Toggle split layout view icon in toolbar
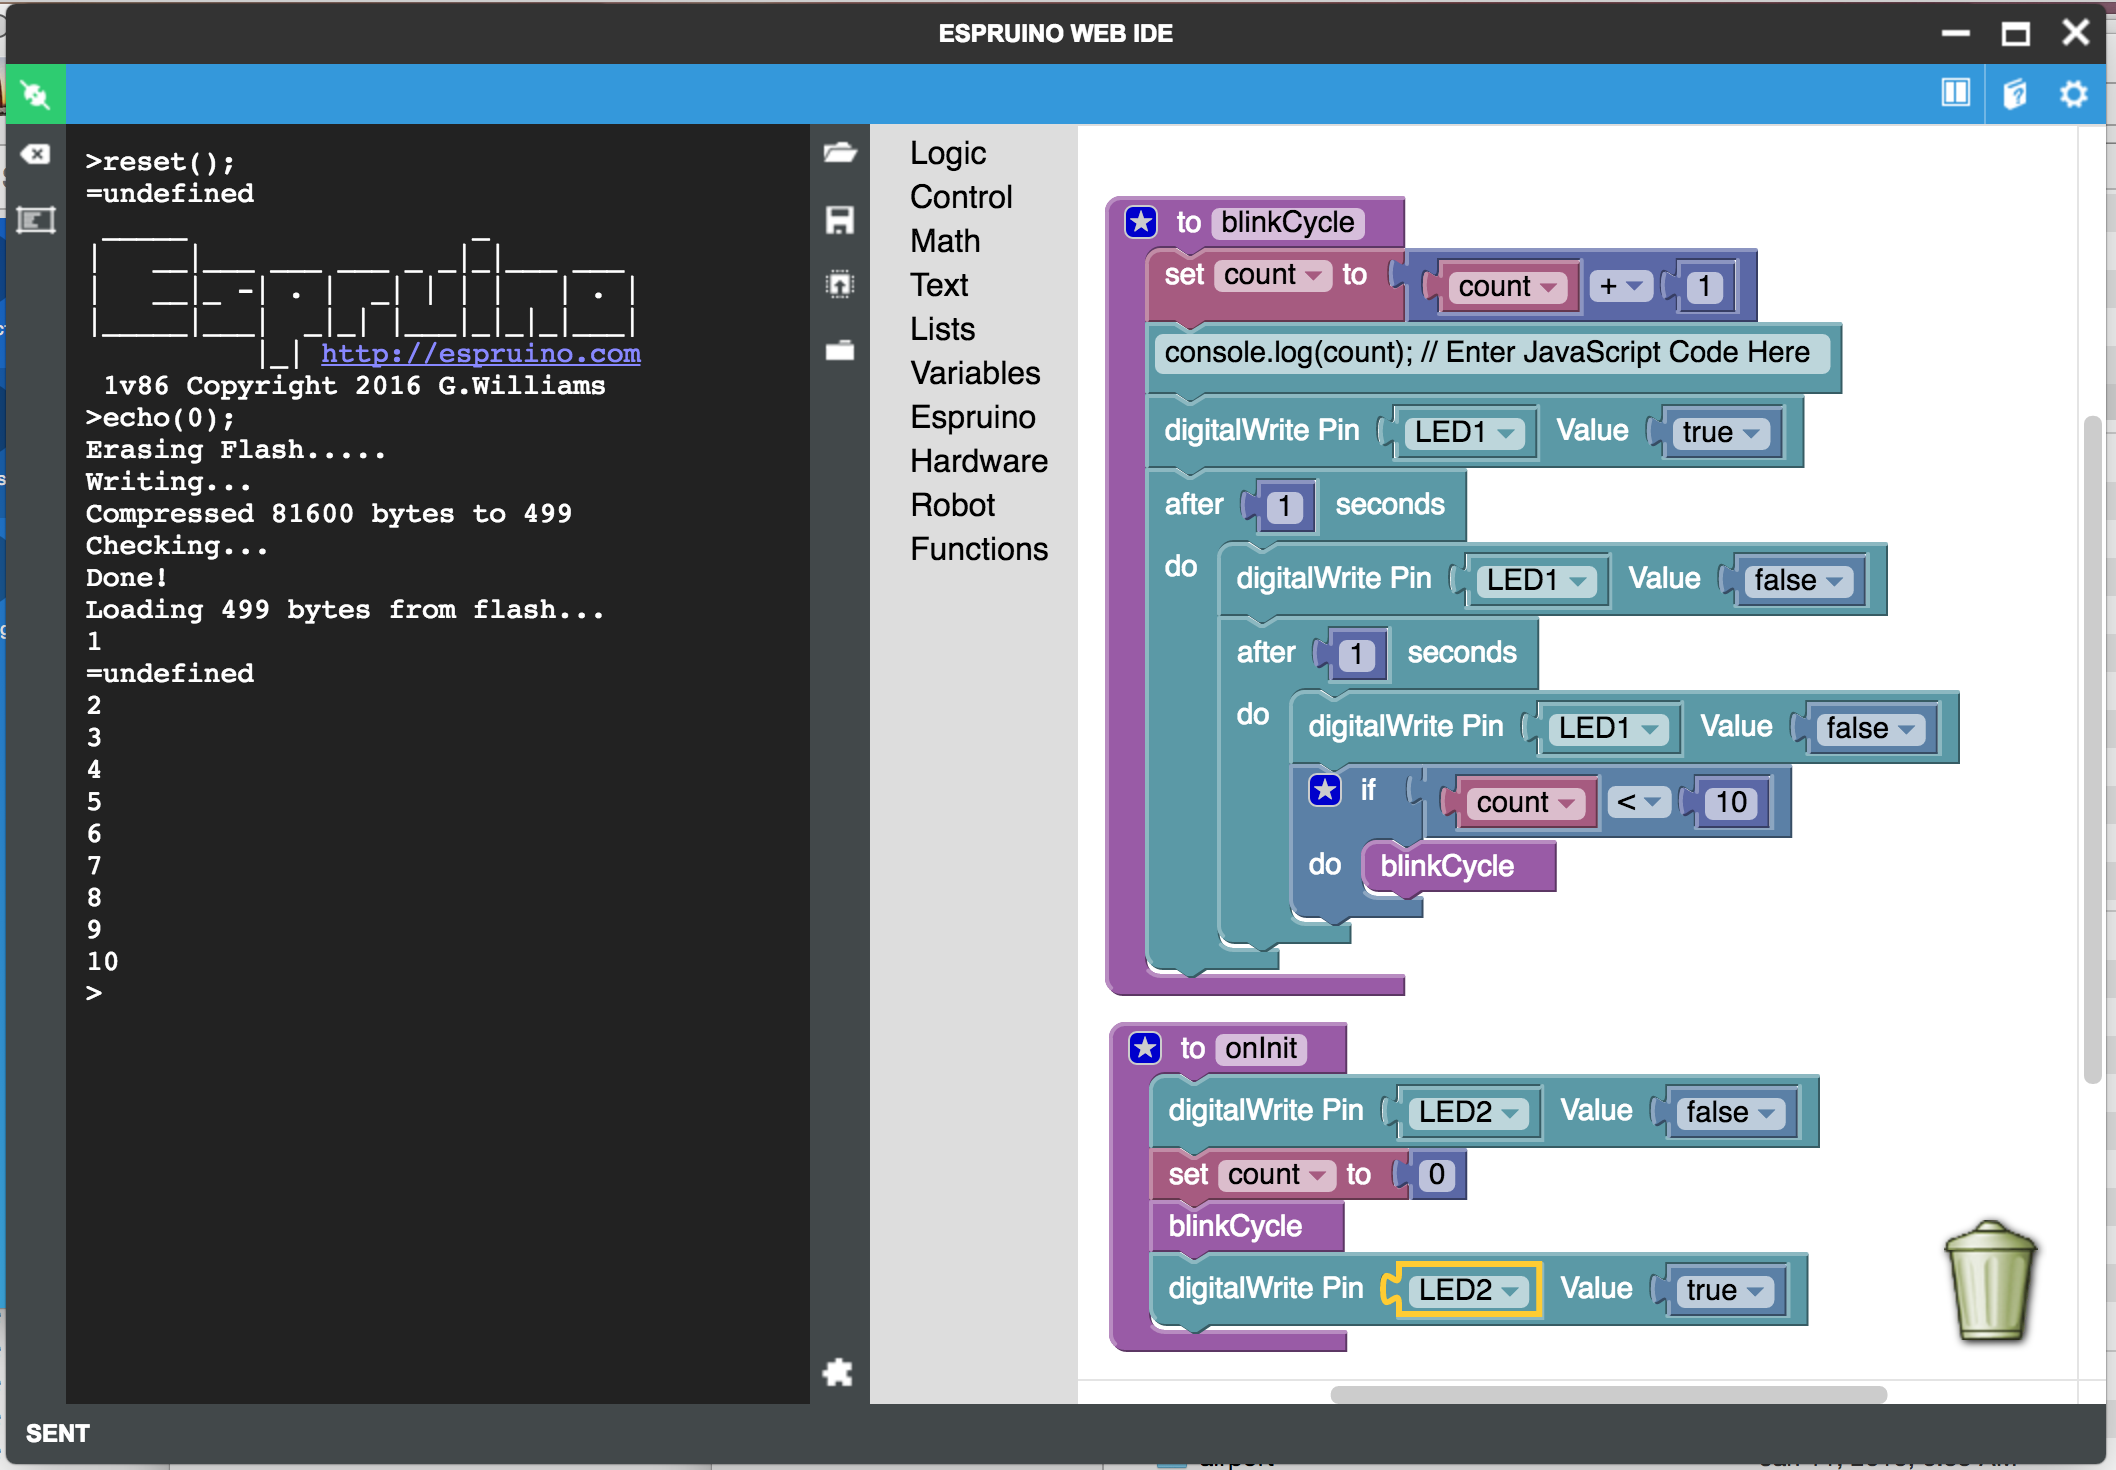This screenshot has height=1470, width=2116. click(x=1955, y=93)
